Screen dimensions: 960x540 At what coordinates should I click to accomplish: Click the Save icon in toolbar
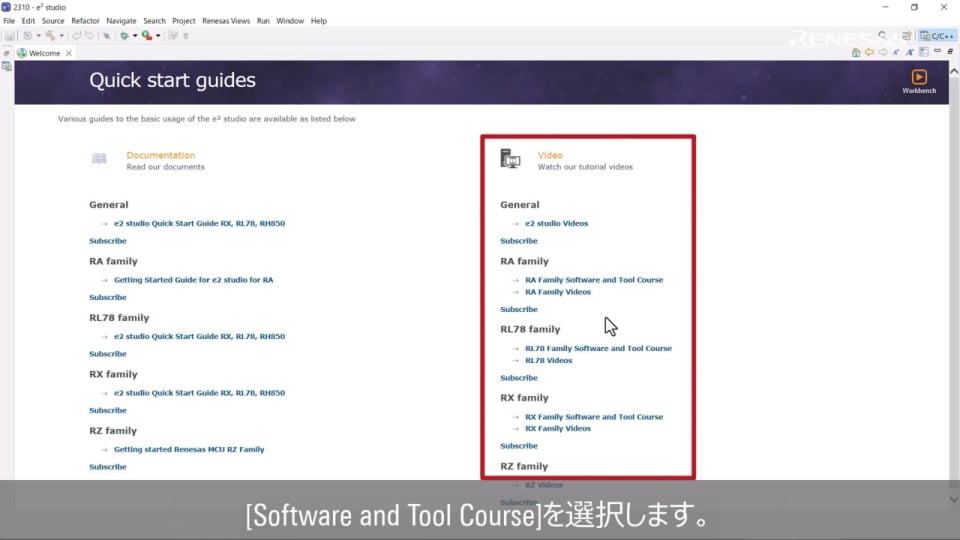[10, 36]
